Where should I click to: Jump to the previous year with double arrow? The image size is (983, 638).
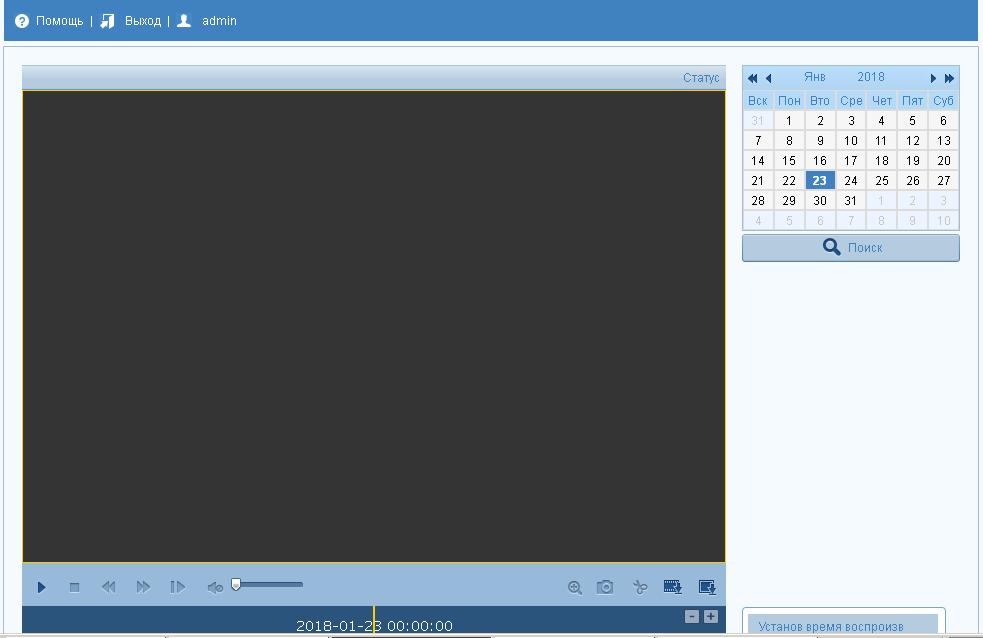click(752, 78)
